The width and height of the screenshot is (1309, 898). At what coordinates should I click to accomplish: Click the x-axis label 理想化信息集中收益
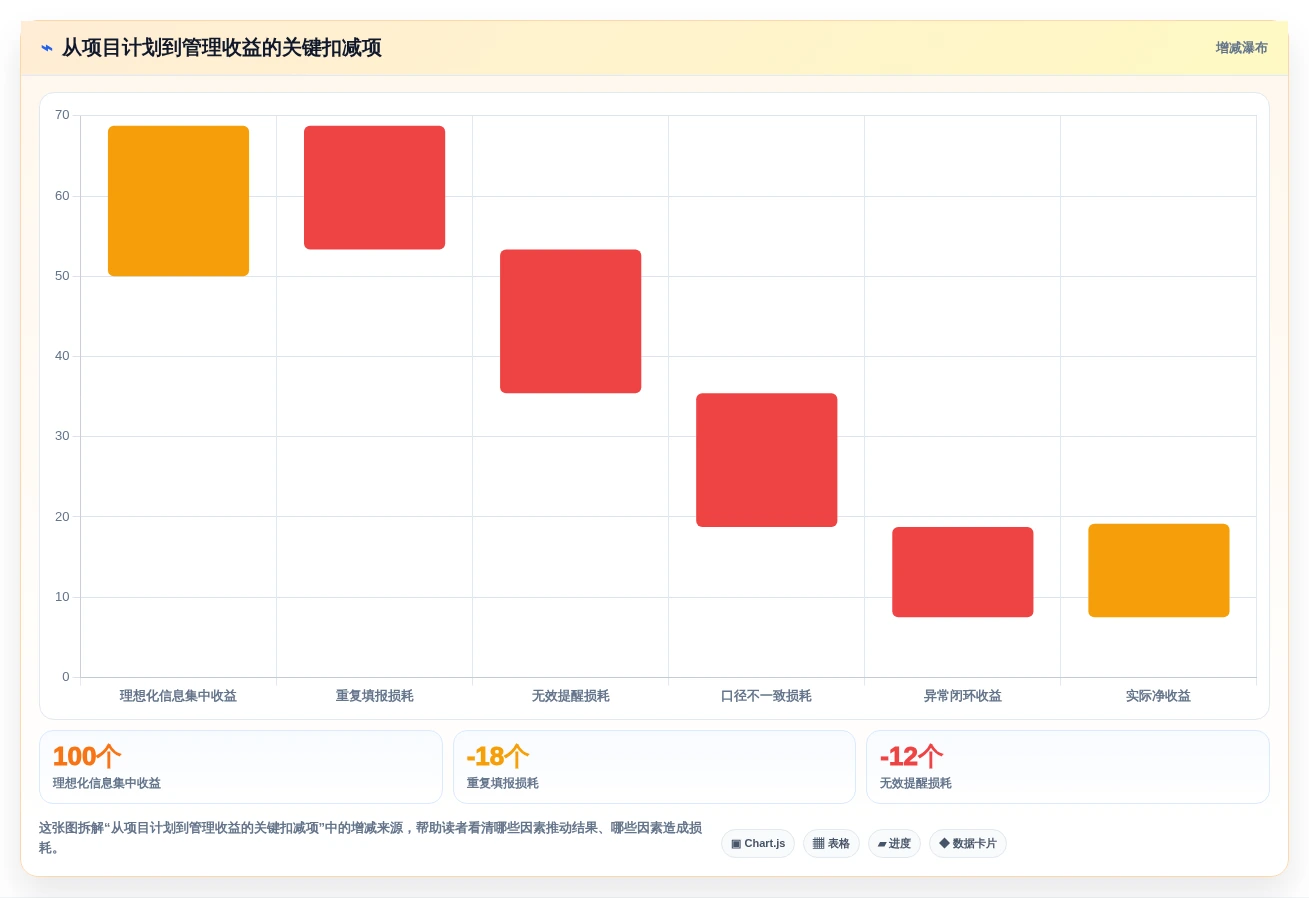point(178,696)
